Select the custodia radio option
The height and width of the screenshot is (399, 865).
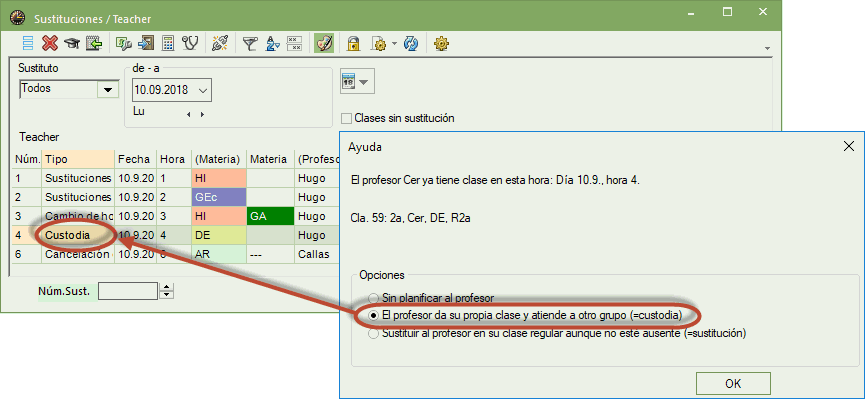pos(374,316)
